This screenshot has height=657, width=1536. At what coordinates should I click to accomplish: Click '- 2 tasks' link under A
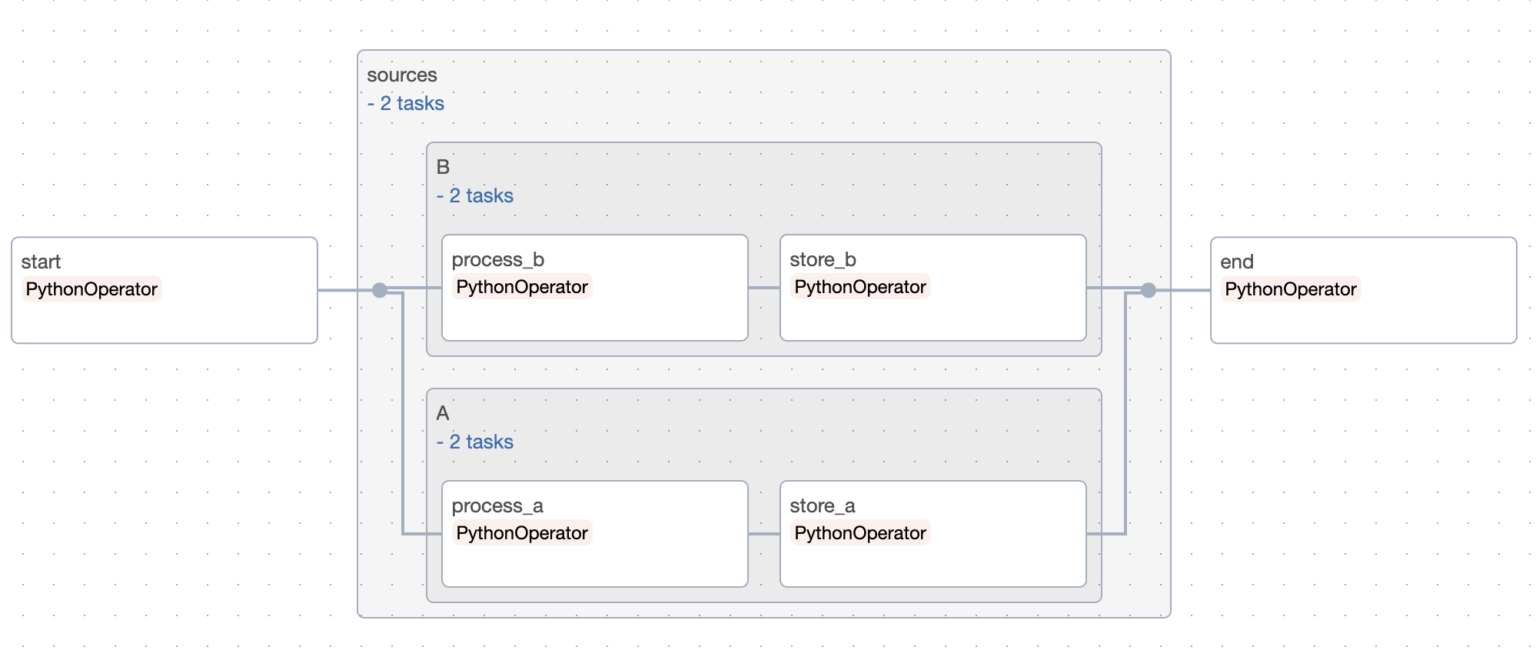pos(475,442)
